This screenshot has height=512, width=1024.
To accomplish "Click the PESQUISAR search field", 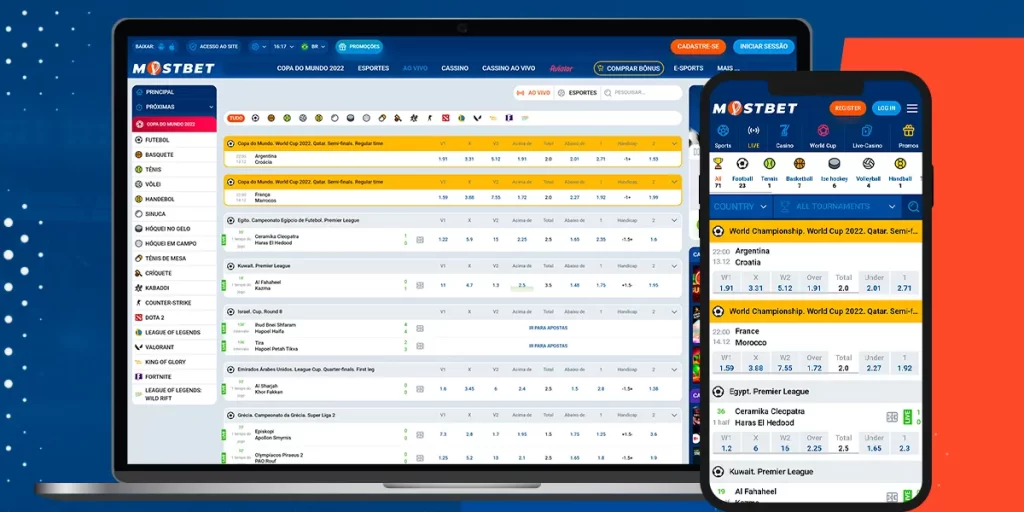I will coord(641,93).
